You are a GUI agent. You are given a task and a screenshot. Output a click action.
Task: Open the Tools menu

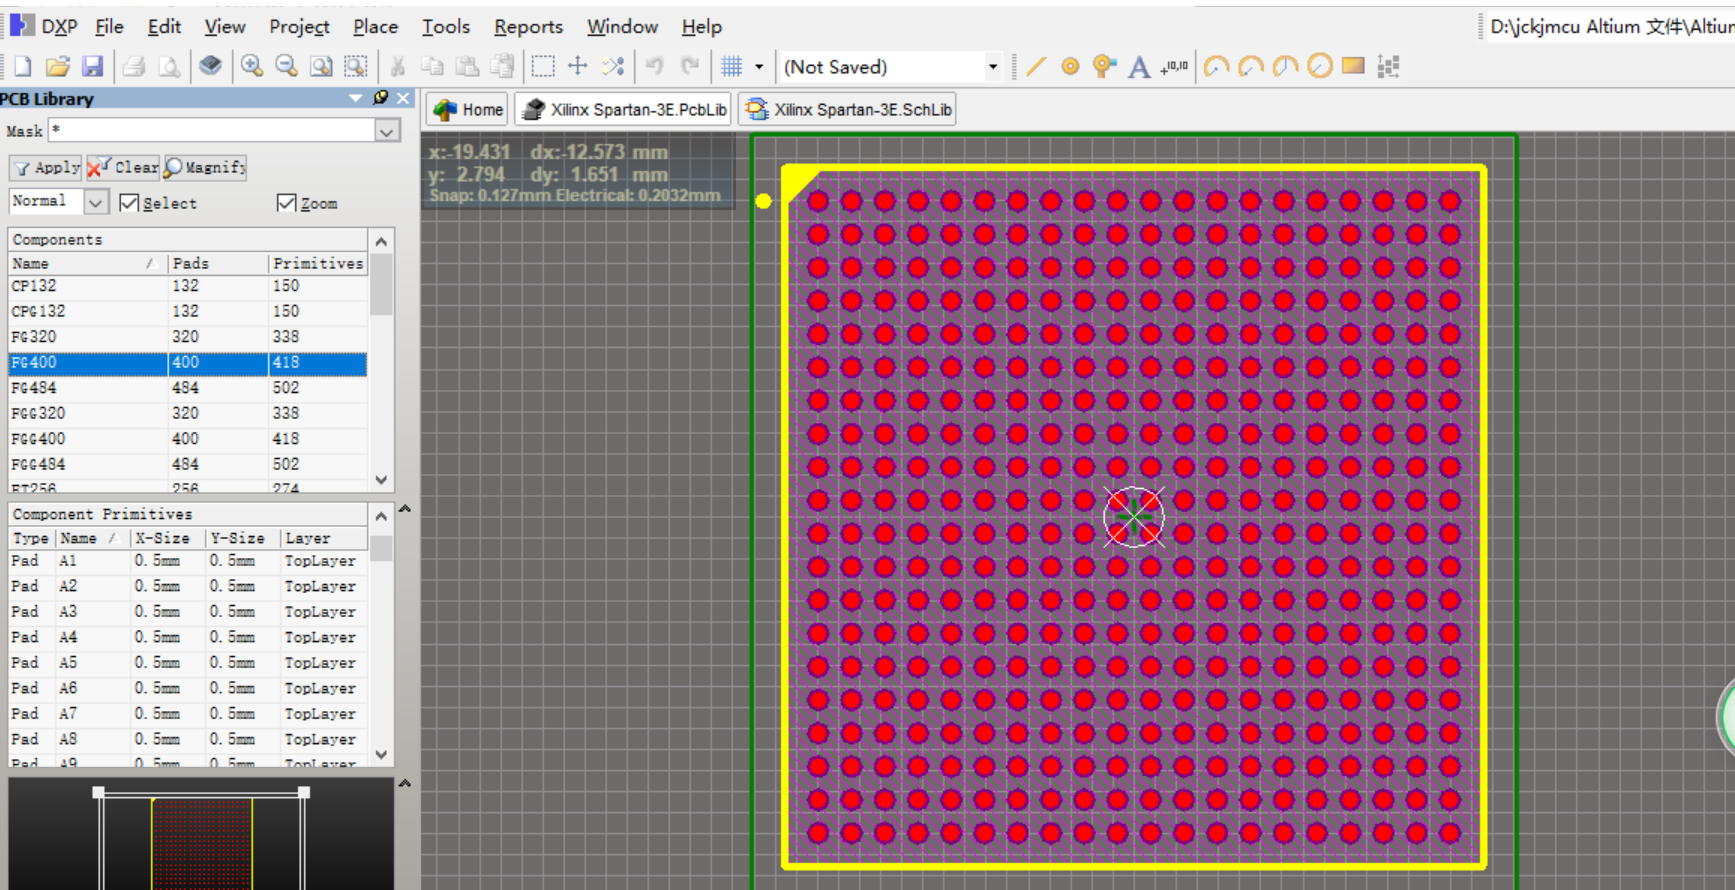[x=446, y=27]
